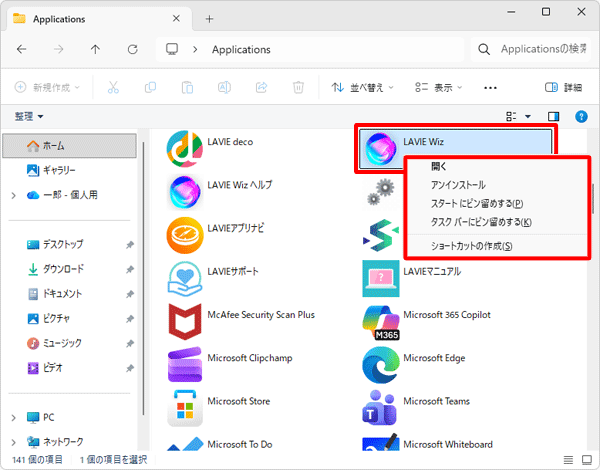Expand the PC tree node
The width and height of the screenshot is (600, 470).
(14, 418)
